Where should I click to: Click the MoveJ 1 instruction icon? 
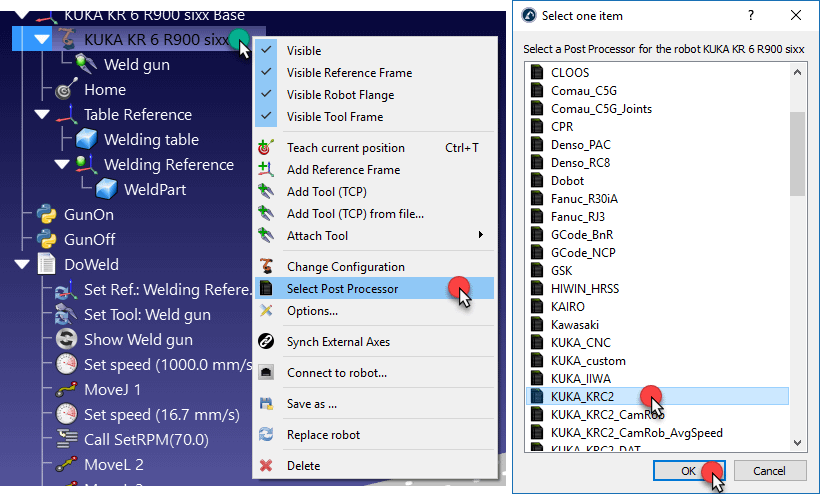click(x=66, y=389)
